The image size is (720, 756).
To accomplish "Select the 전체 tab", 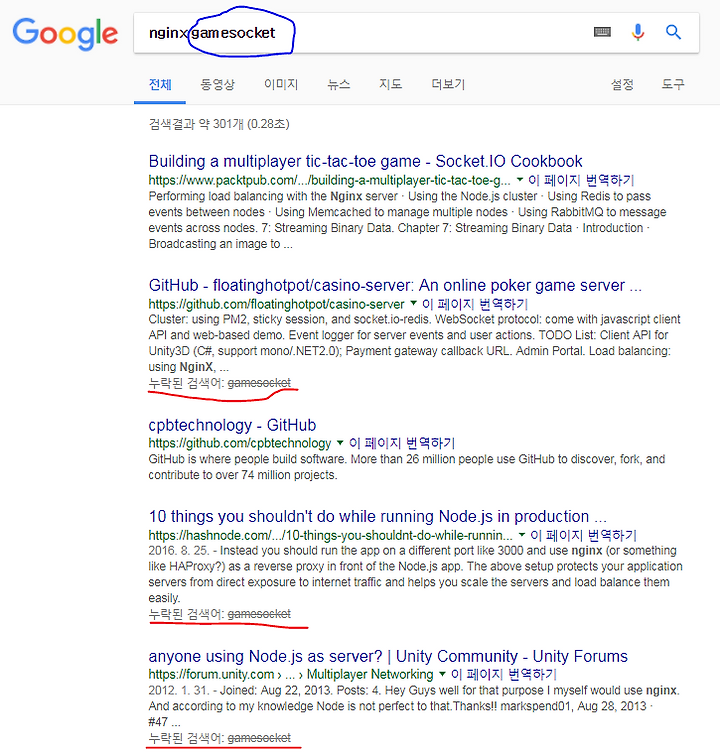I will coord(160,84).
